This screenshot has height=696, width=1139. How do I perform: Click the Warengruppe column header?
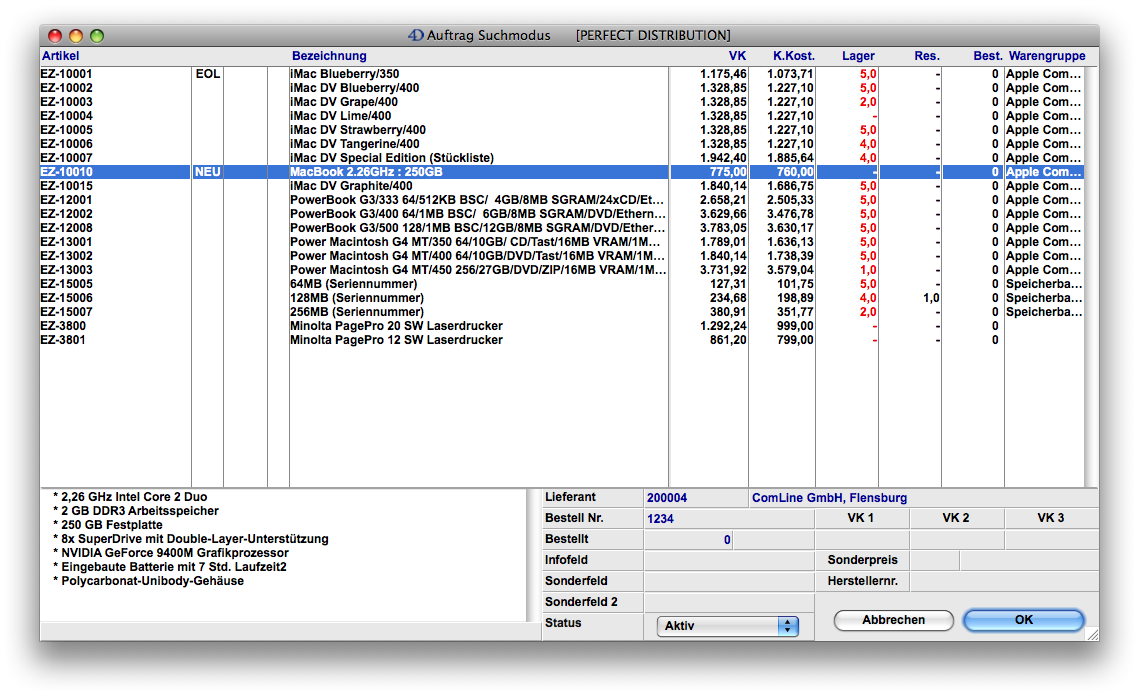click(1047, 56)
